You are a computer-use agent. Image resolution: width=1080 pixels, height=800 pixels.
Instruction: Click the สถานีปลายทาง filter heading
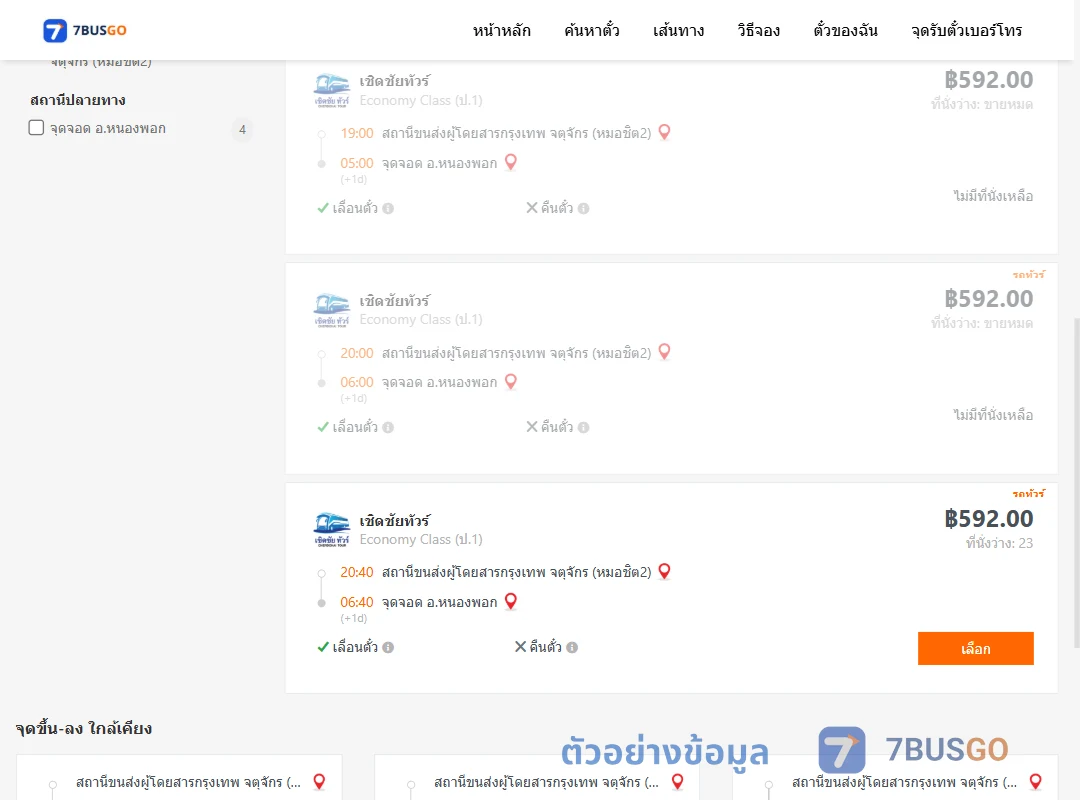78,100
